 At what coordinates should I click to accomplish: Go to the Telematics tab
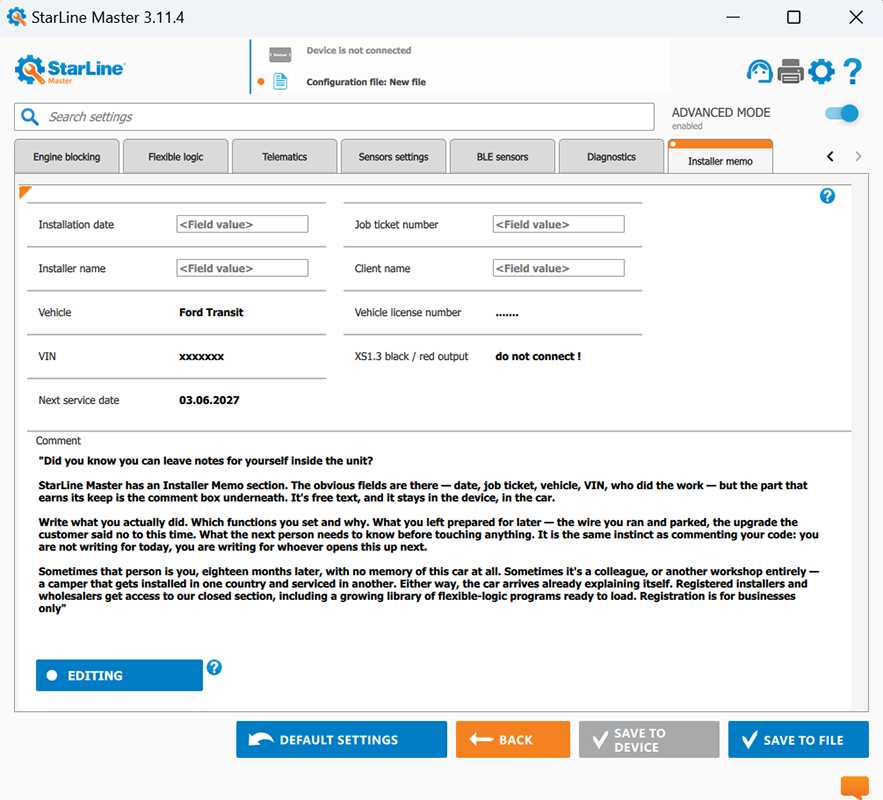(284, 157)
